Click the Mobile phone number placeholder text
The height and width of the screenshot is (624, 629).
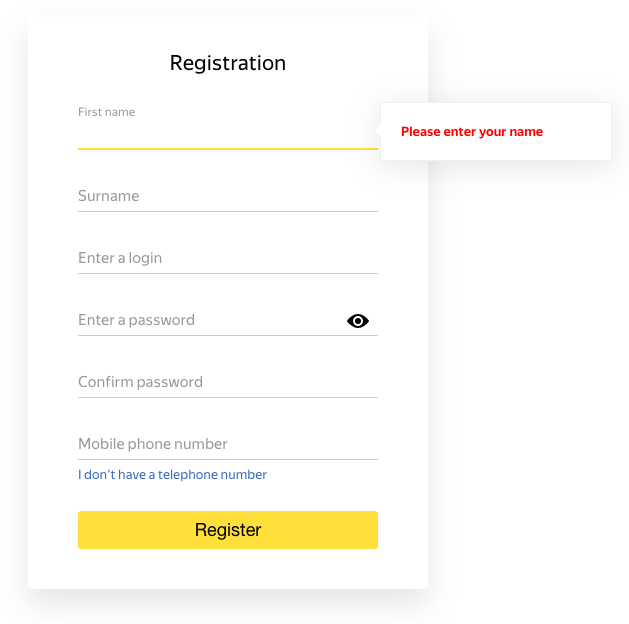153,444
